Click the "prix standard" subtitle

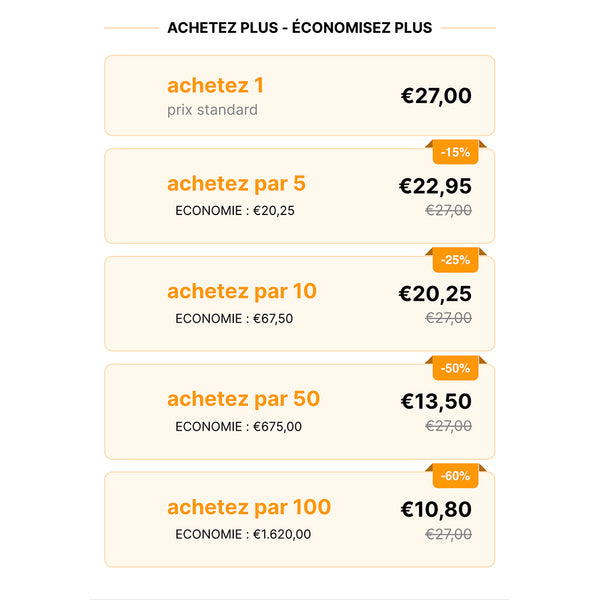(212, 110)
